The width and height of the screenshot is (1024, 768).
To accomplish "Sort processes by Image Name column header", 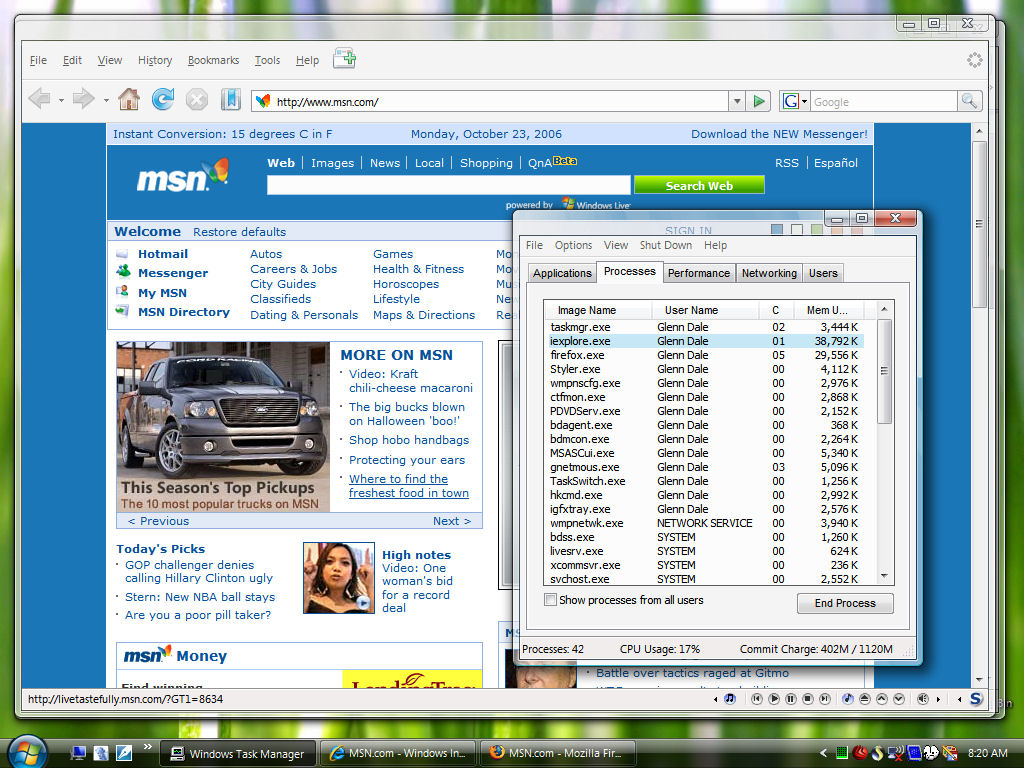I will (598, 310).
